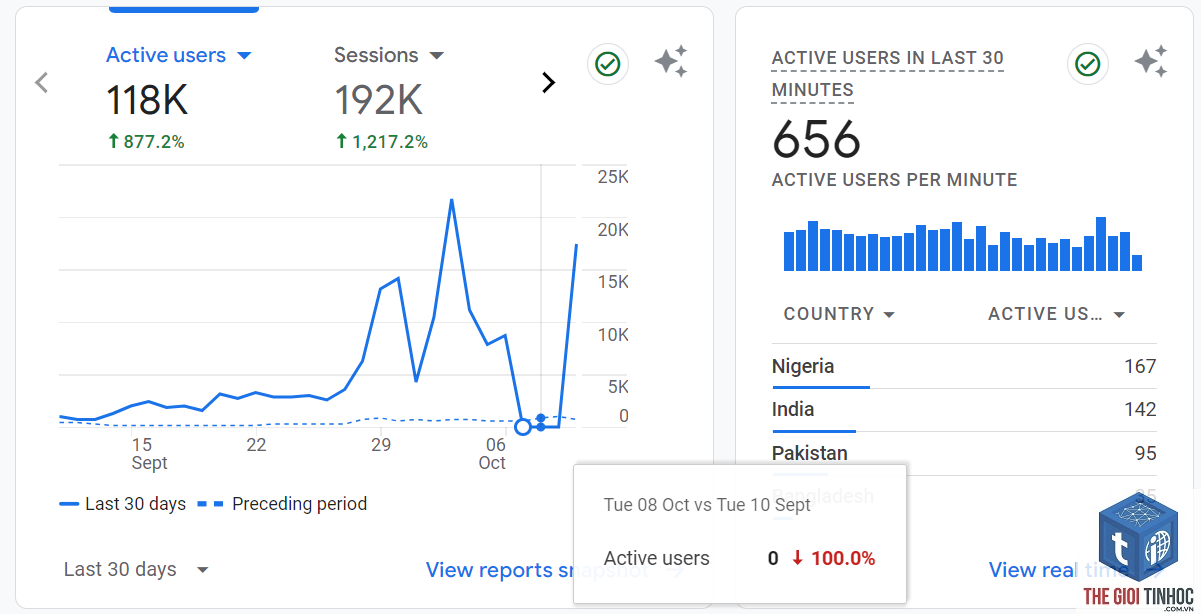1201x614 pixels.
Task: Click India's 142 active users value
Action: 1140,409
